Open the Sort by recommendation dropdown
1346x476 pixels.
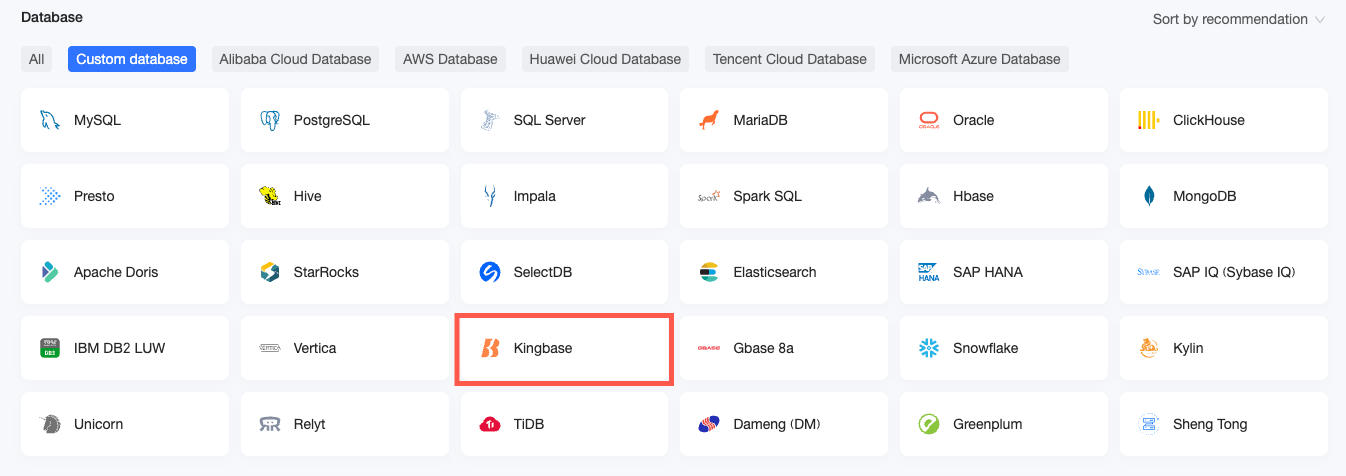click(1238, 19)
